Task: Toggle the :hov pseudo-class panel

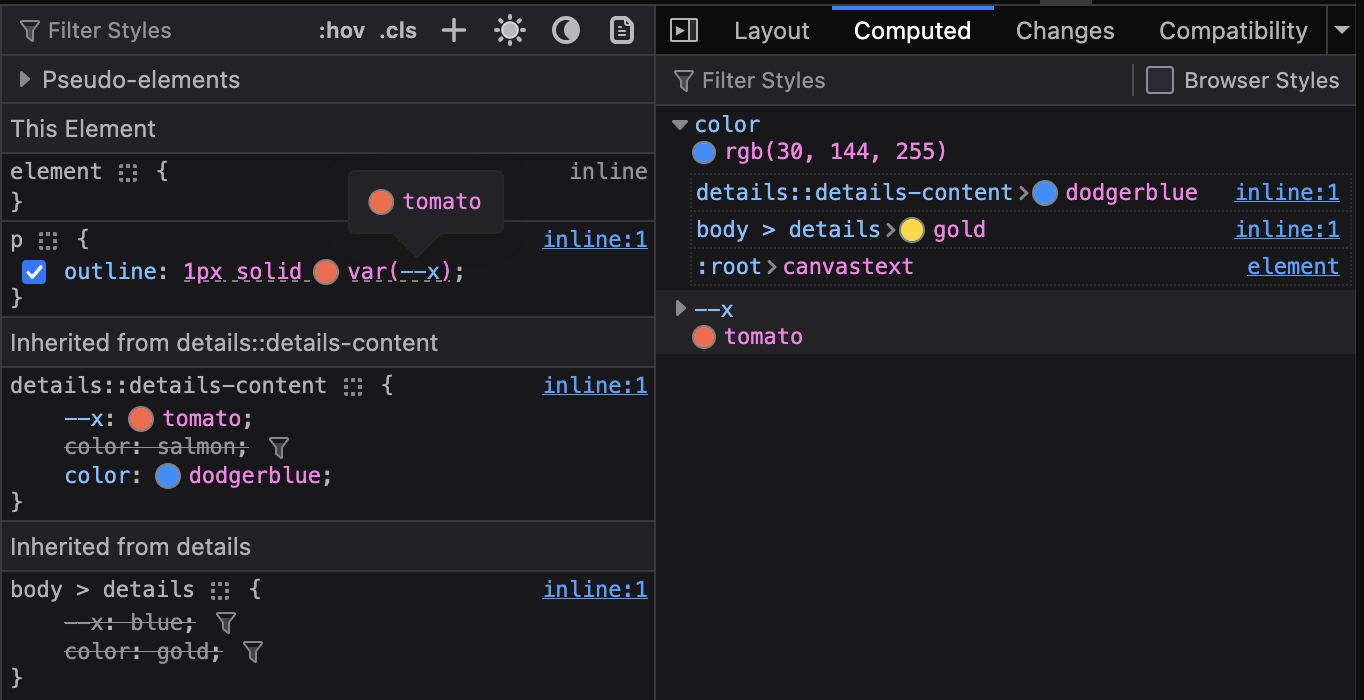Action: coord(341,31)
